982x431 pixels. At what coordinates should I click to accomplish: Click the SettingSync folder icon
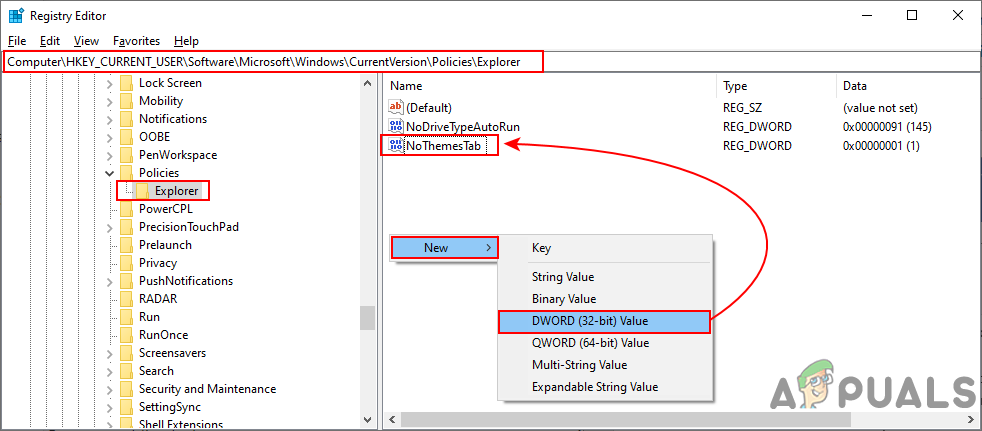click(x=127, y=407)
